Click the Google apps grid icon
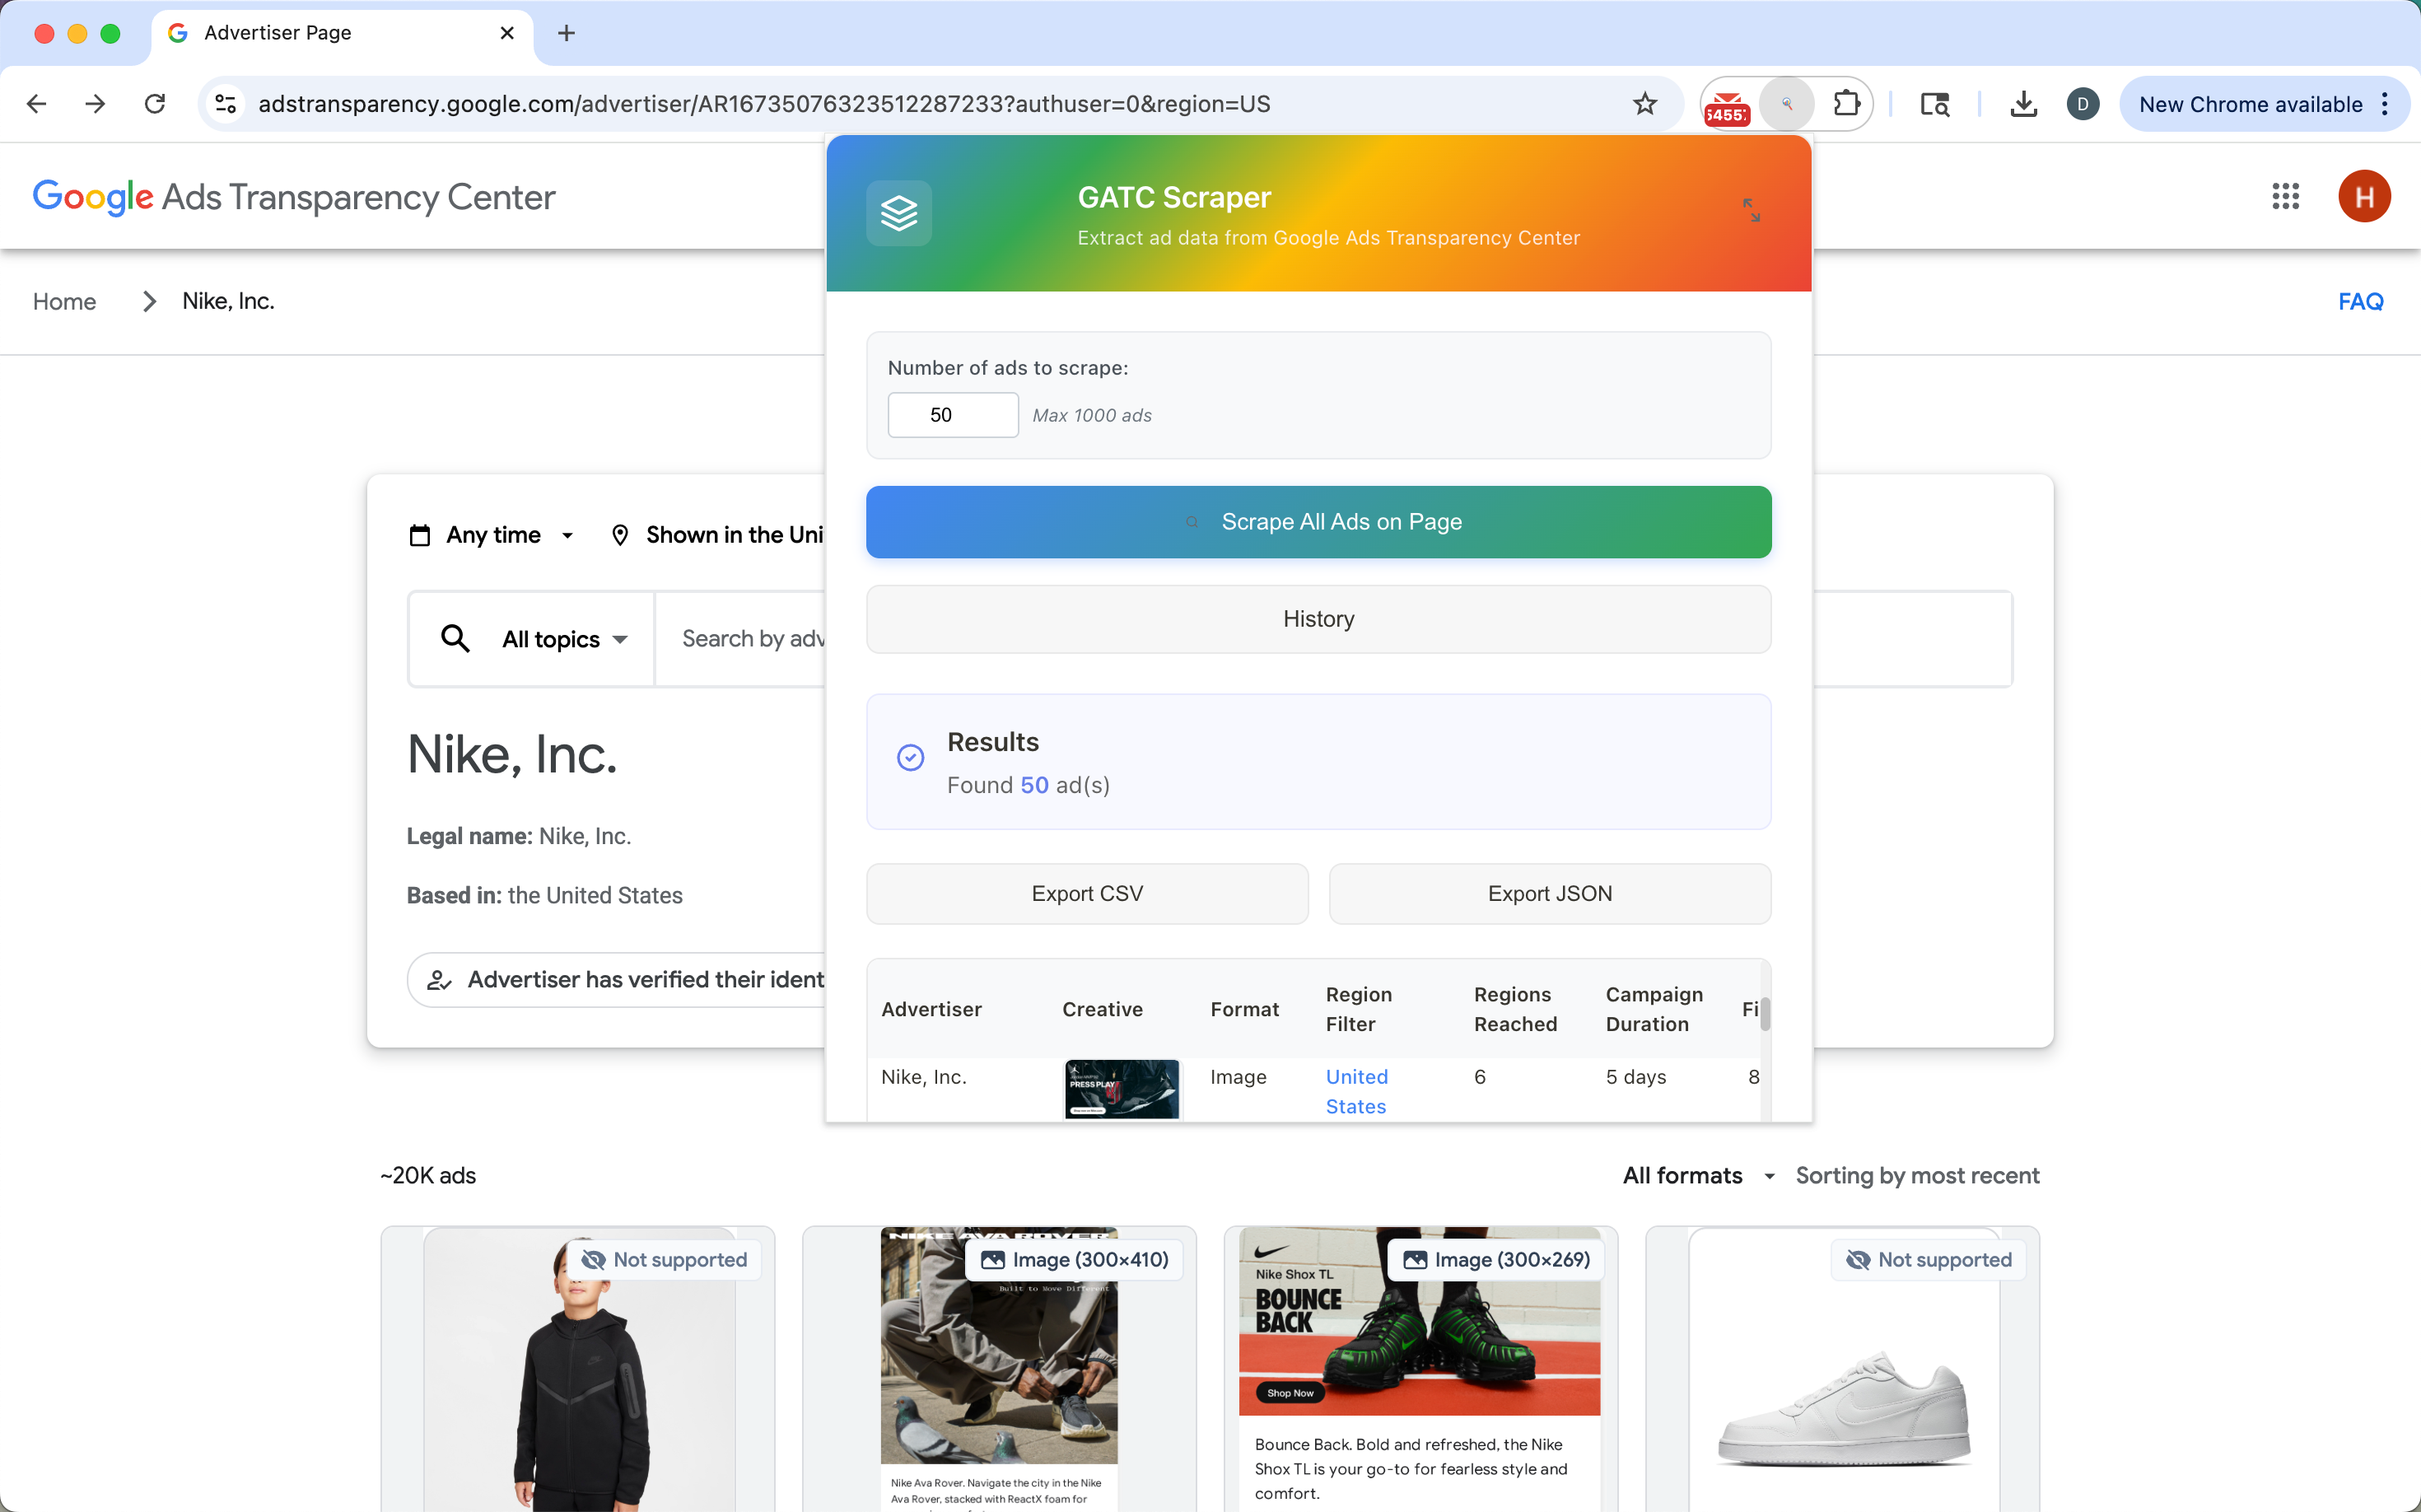The height and width of the screenshot is (1512, 2421). click(2286, 196)
